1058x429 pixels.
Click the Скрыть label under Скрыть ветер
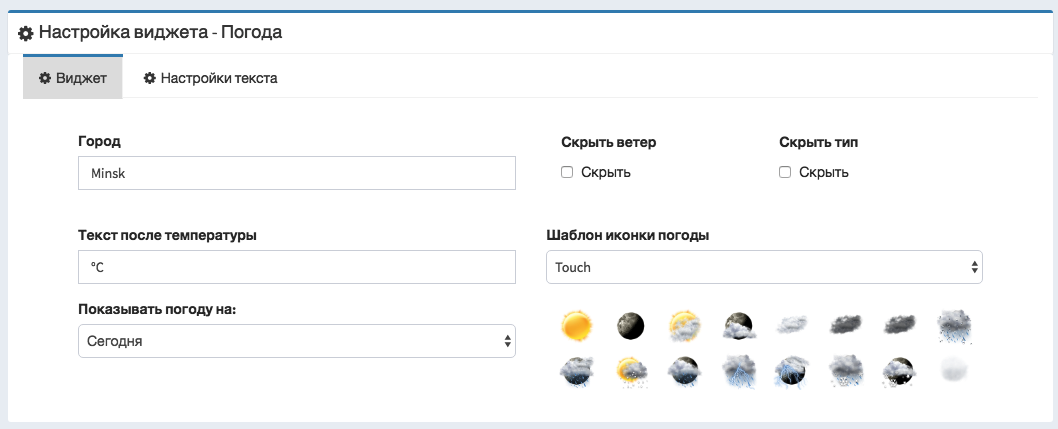[x=606, y=172]
